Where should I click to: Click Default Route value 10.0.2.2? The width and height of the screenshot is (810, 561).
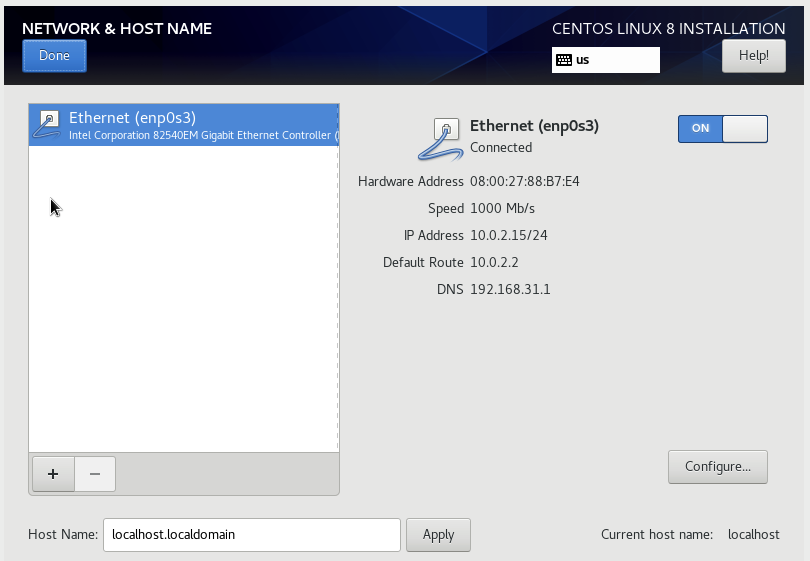[x=494, y=262]
